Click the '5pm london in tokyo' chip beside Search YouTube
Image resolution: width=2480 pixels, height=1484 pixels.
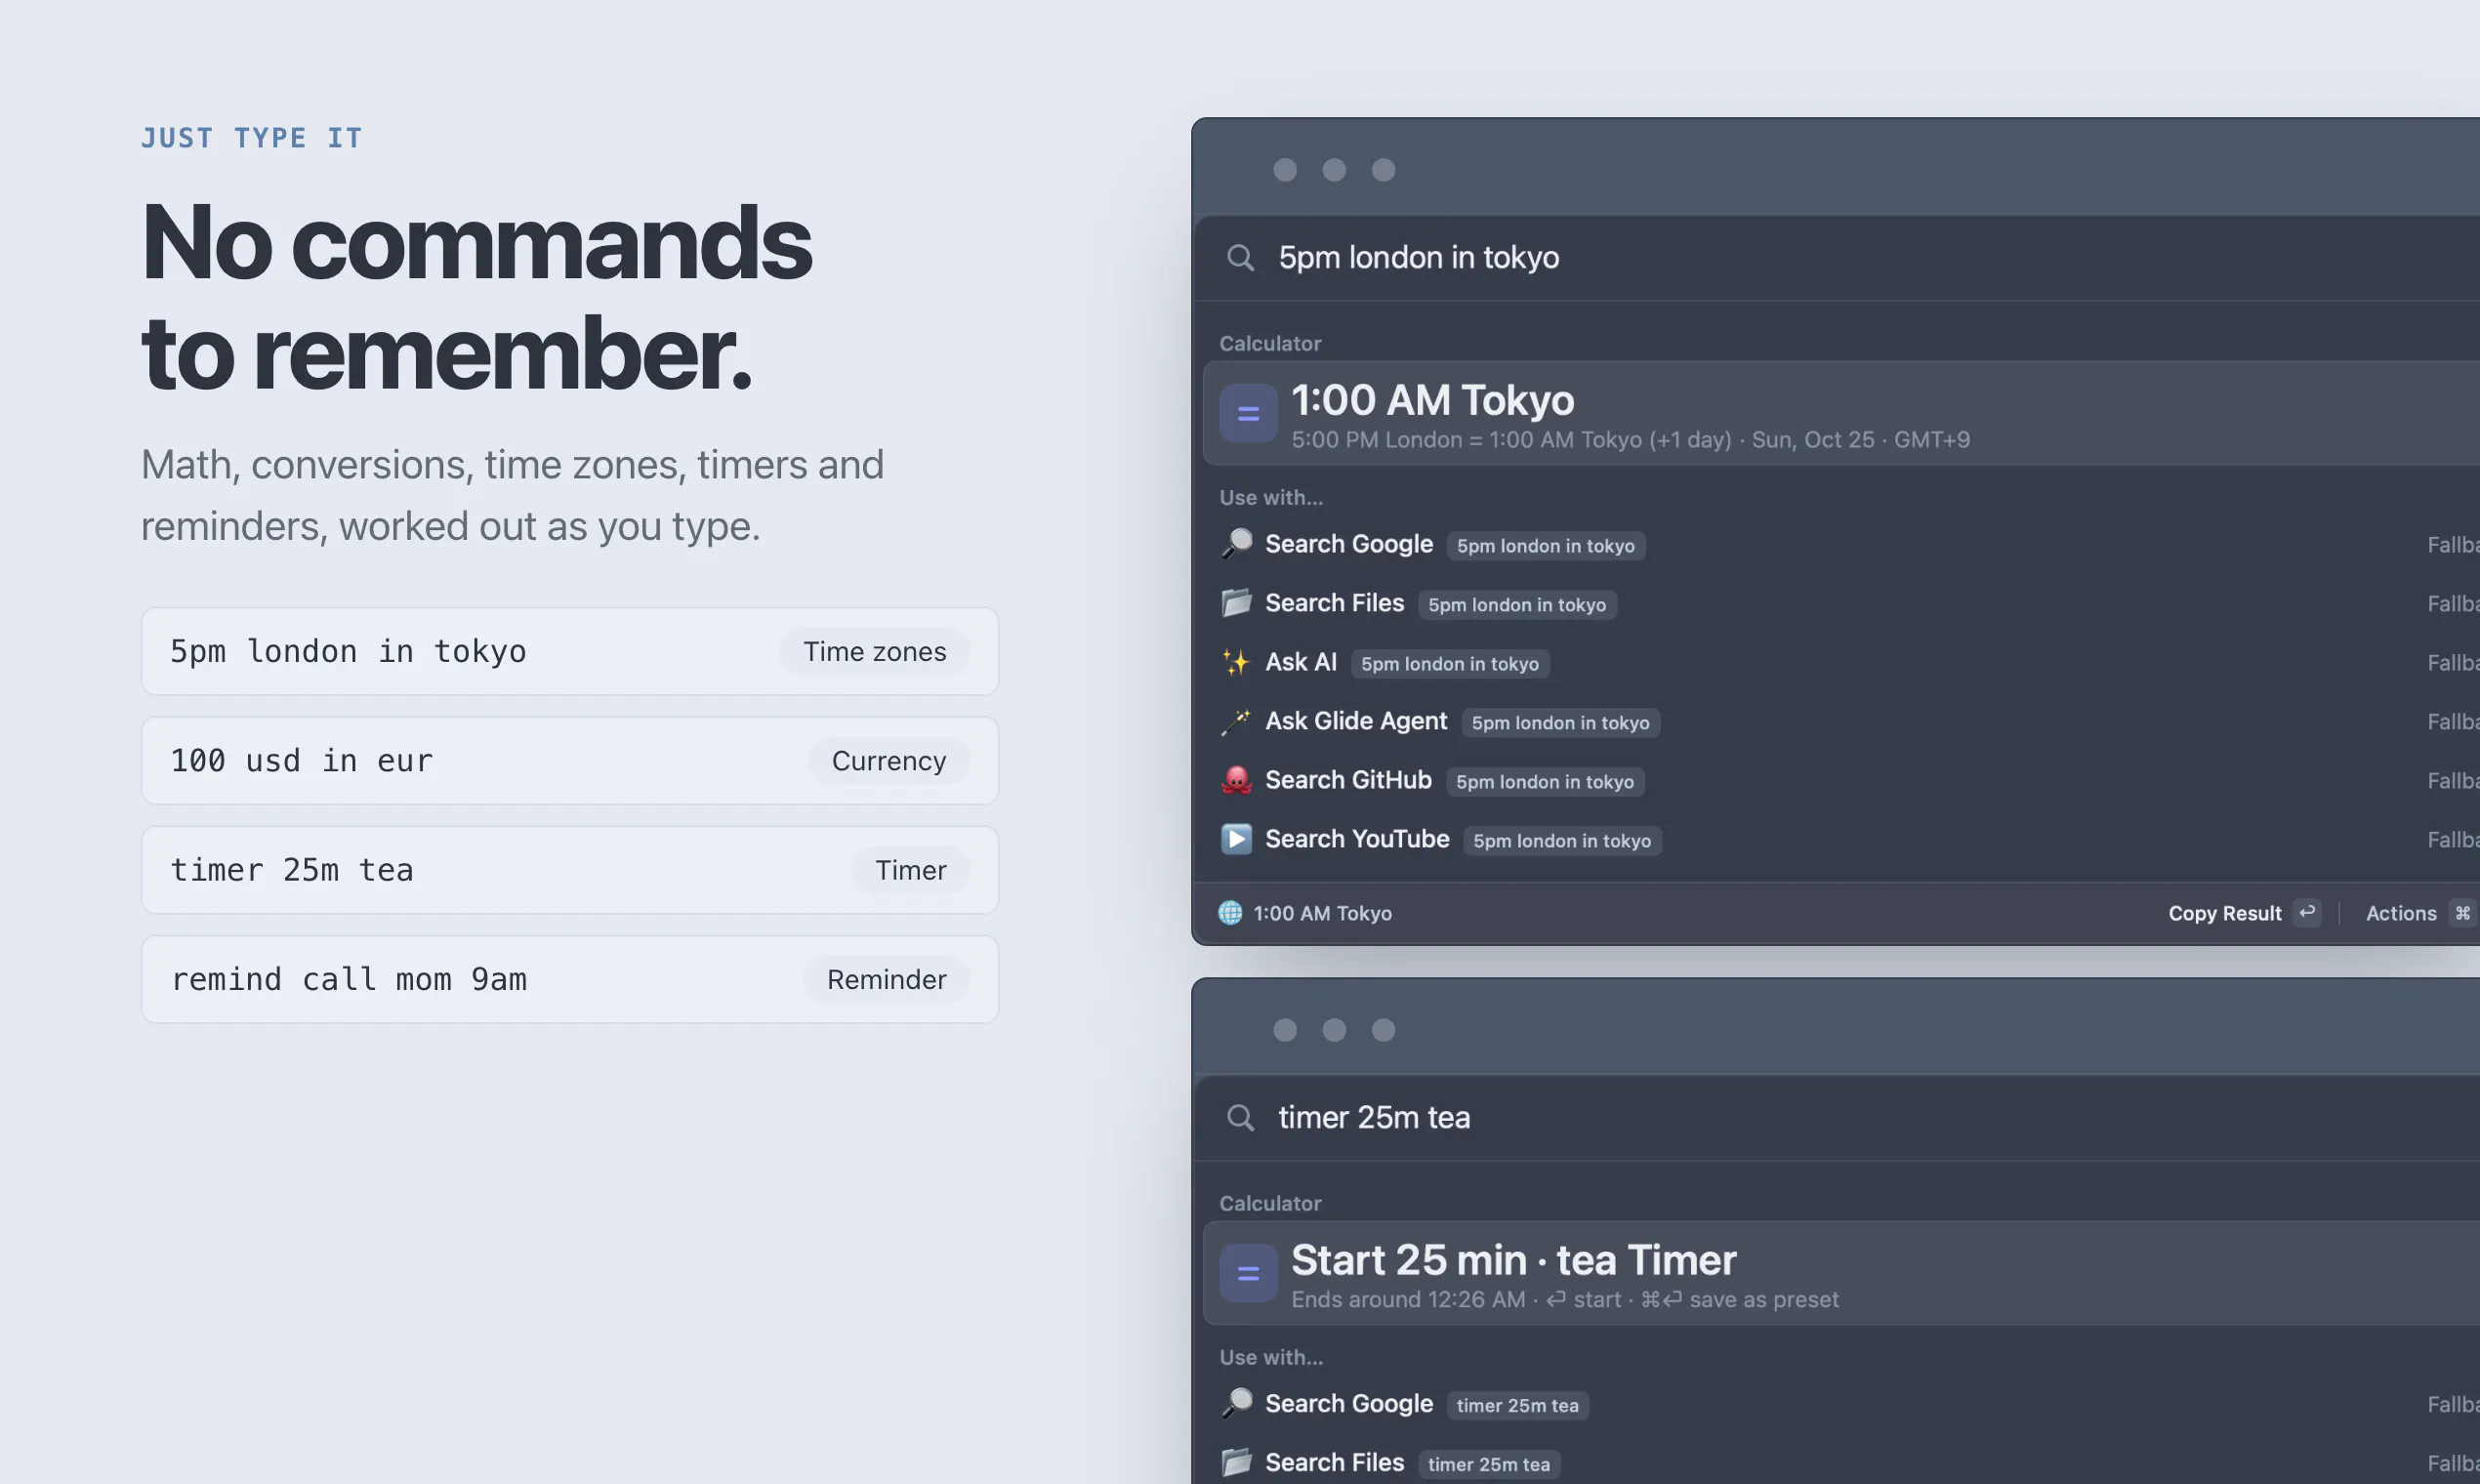pos(1562,841)
